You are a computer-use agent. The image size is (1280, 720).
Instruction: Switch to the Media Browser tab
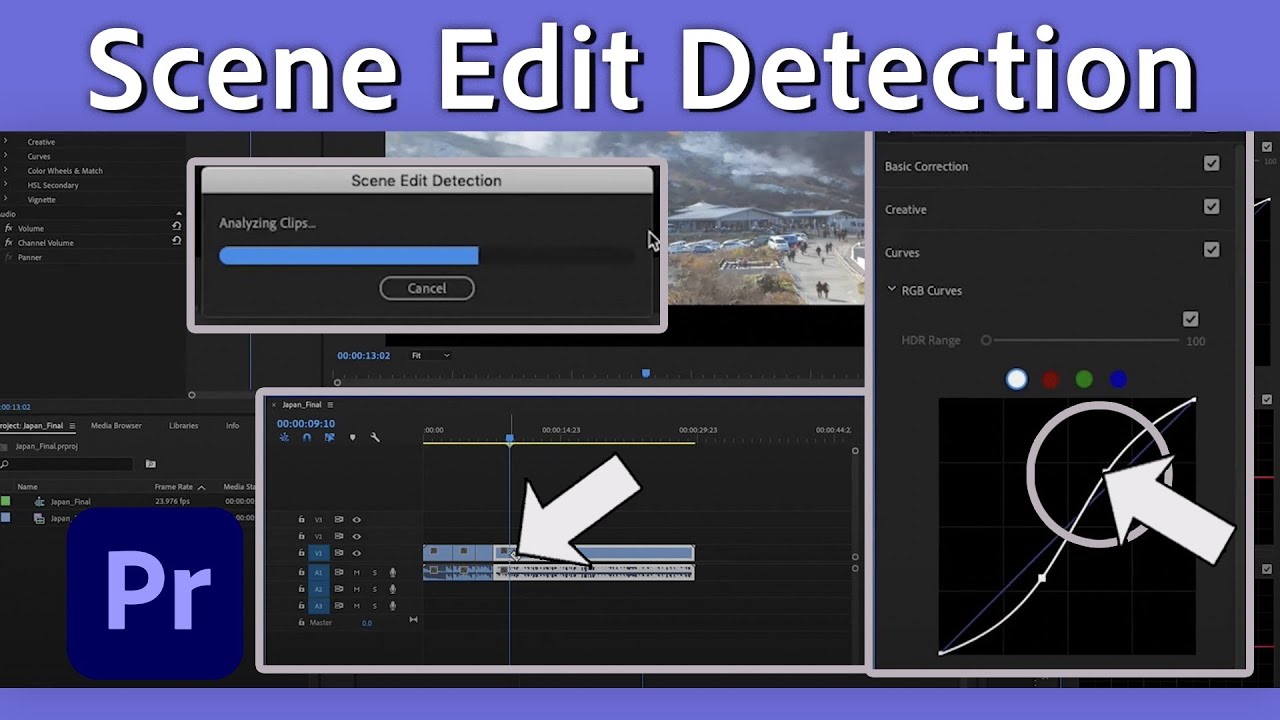pos(116,426)
